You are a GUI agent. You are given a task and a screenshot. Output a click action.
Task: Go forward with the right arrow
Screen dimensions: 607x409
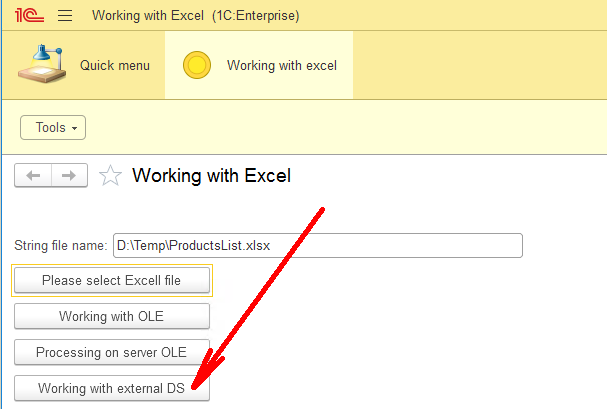[69, 176]
